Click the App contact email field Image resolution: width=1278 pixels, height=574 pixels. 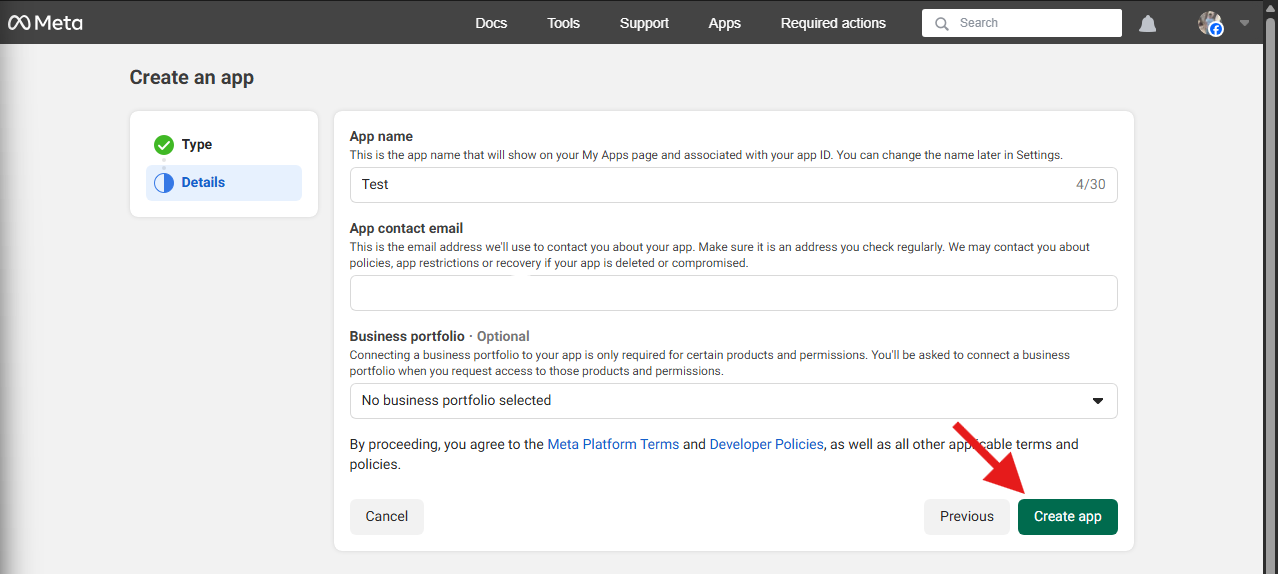pyautogui.click(x=733, y=293)
